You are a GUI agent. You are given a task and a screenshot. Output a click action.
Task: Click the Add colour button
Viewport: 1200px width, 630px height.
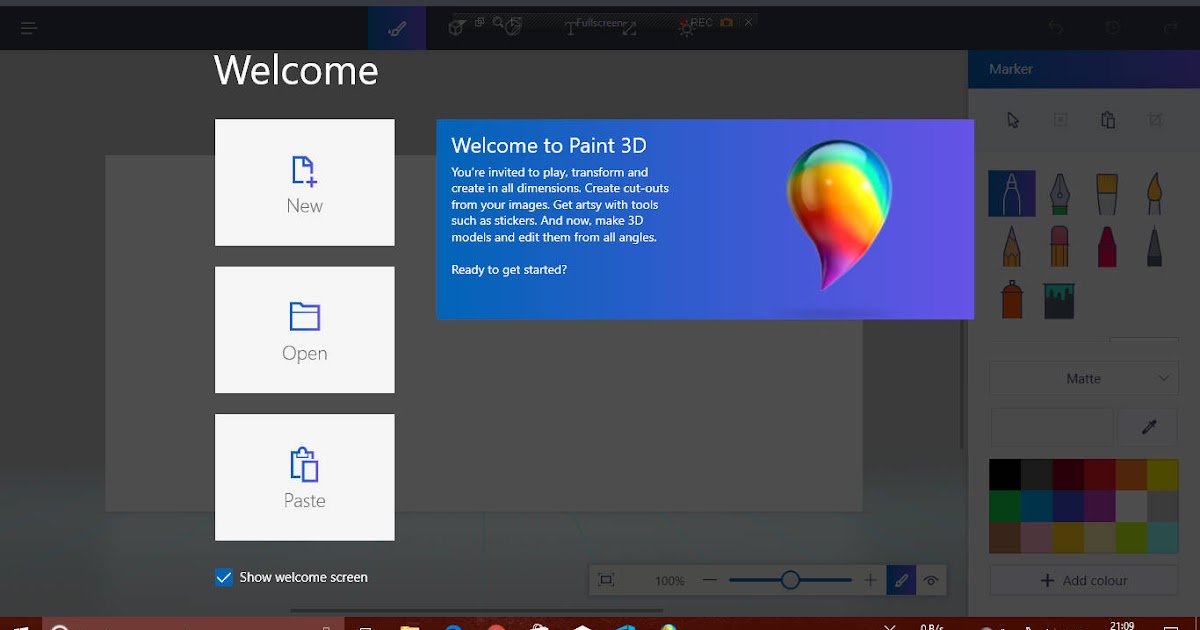point(1084,580)
